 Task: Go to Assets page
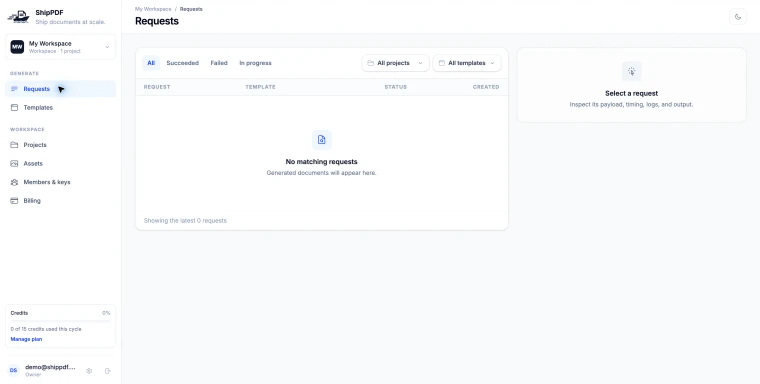[61, 163]
